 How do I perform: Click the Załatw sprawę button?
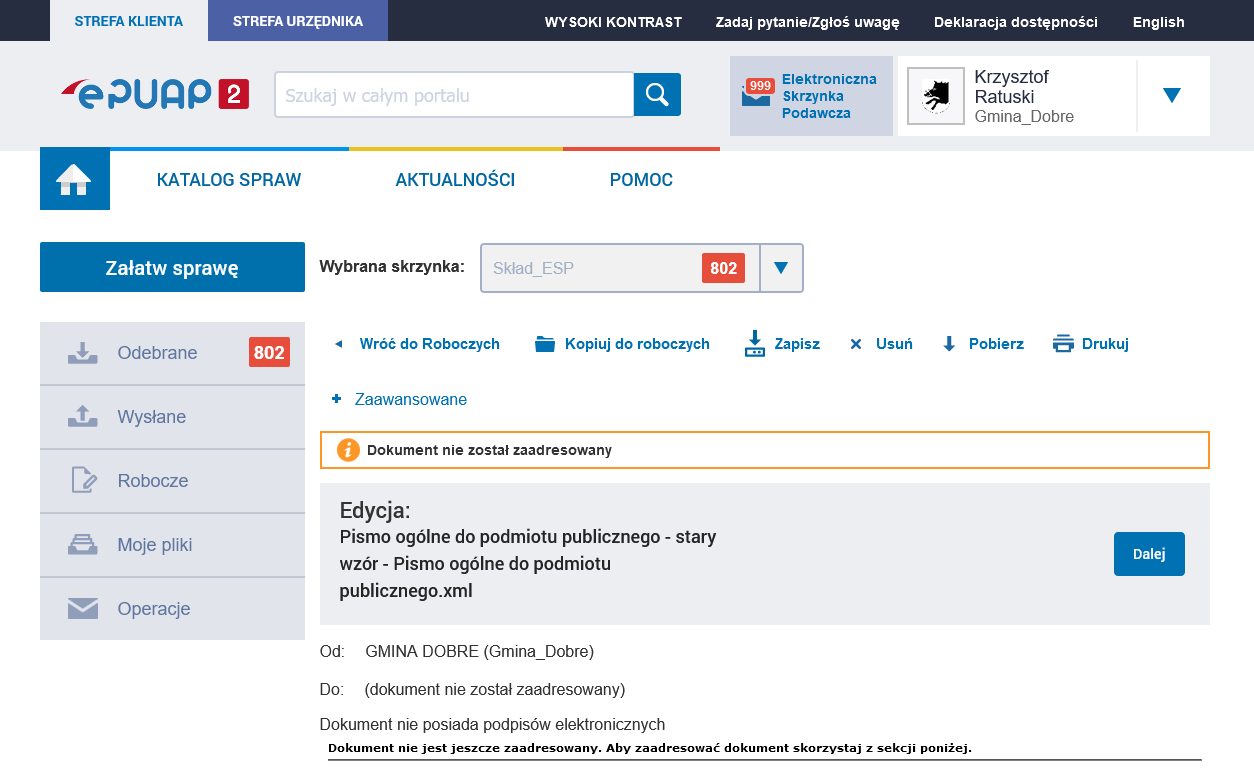pyautogui.click(x=172, y=267)
